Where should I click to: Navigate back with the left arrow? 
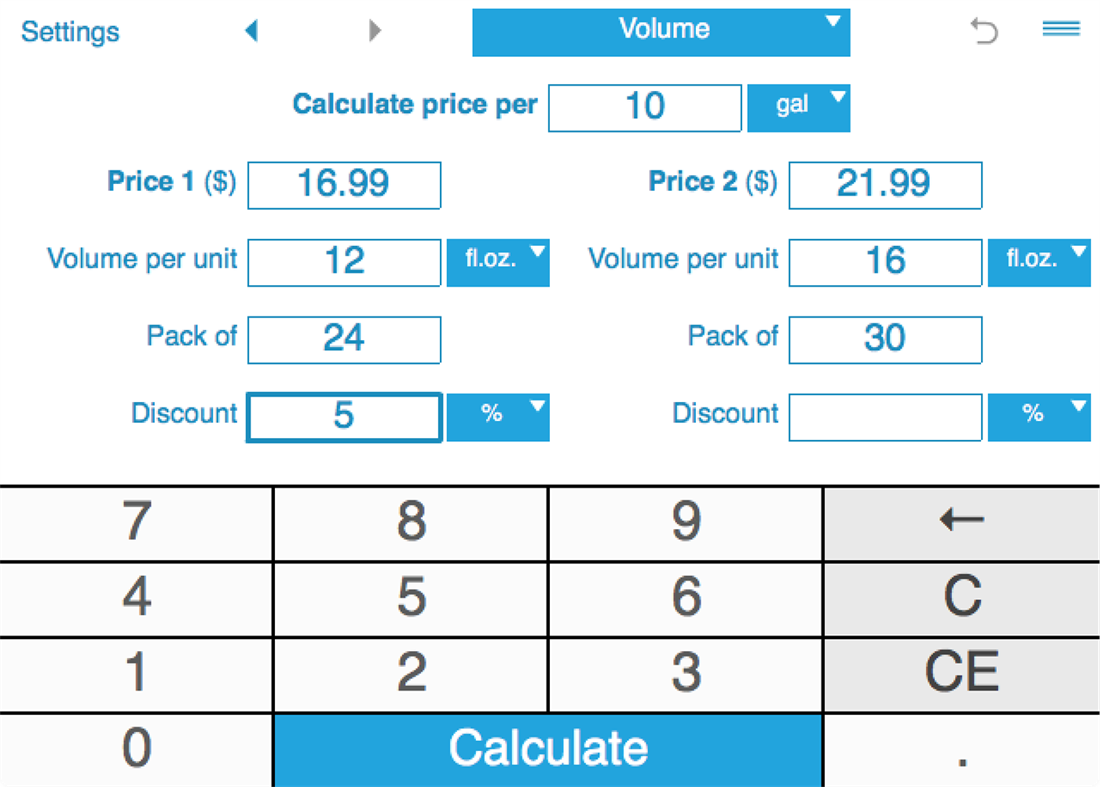point(252,31)
